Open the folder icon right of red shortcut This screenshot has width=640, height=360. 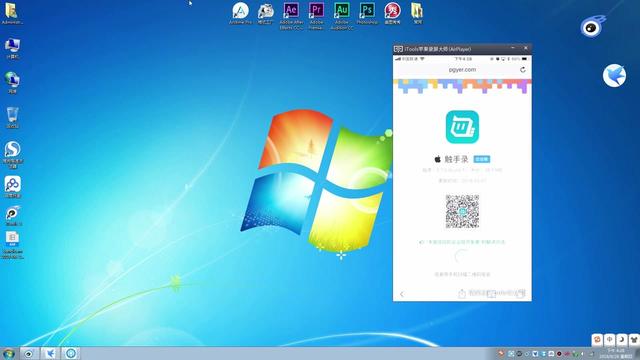click(x=417, y=13)
